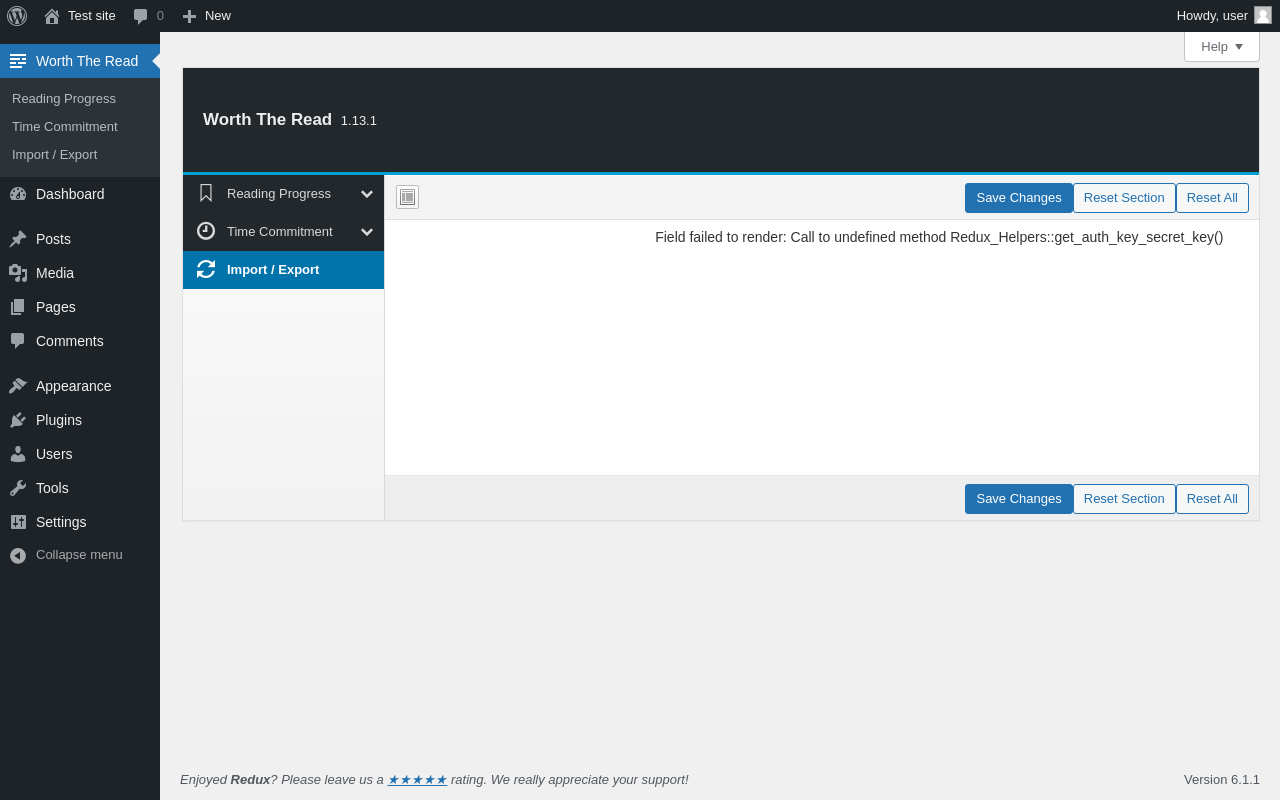Click the Collapse menu label
This screenshot has height=800, width=1280.
point(79,555)
